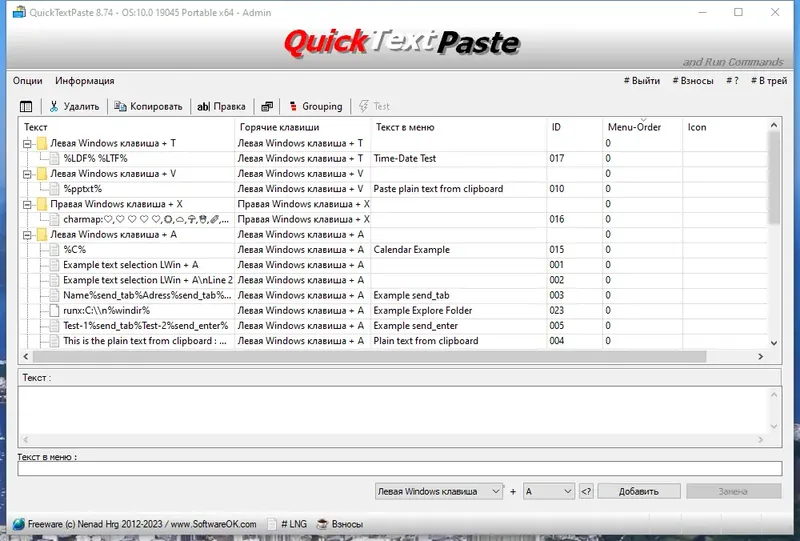This screenshot has width=800, height=541.
Task: Click the globe icon in status bar
Action: [18, 524]
